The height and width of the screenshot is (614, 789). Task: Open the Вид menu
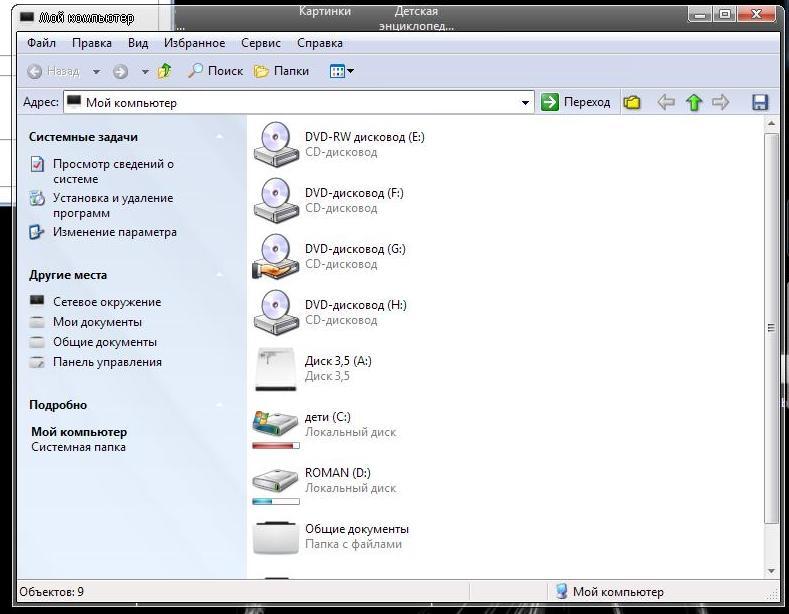click(138, 43)
